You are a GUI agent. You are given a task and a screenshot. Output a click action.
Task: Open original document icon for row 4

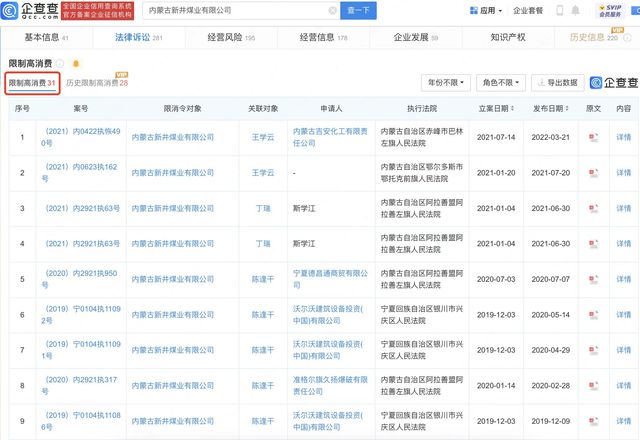[x=593, y=244]
